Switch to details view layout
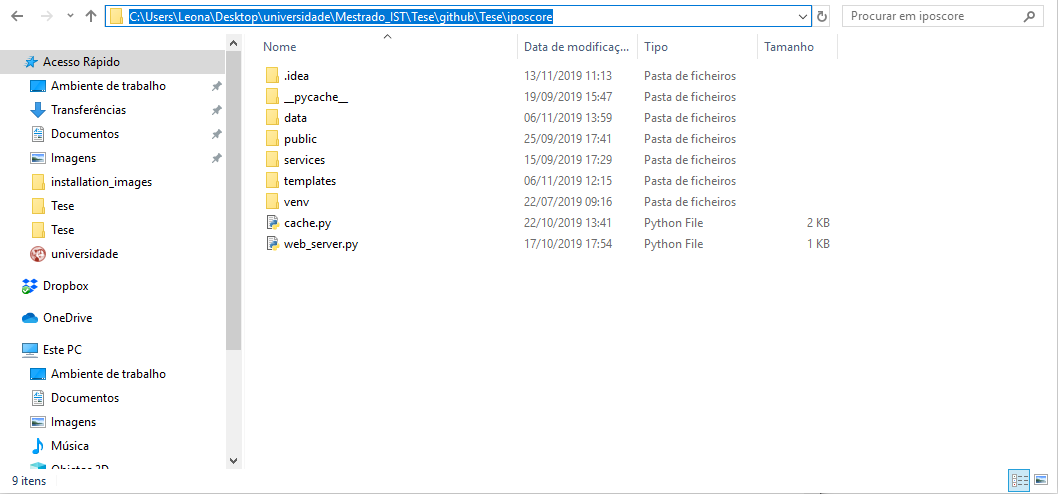This screenshot has height=494, width=1058. (x=1018, y=480)
